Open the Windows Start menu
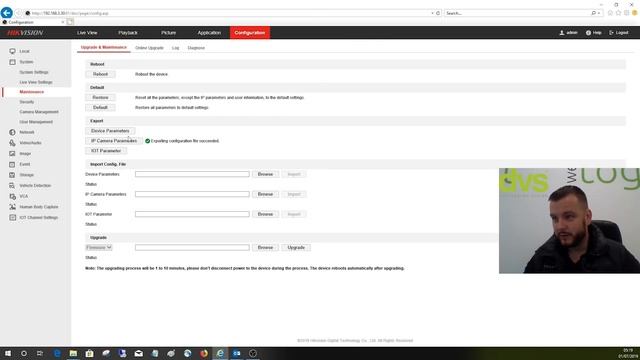 click(7, 353)
